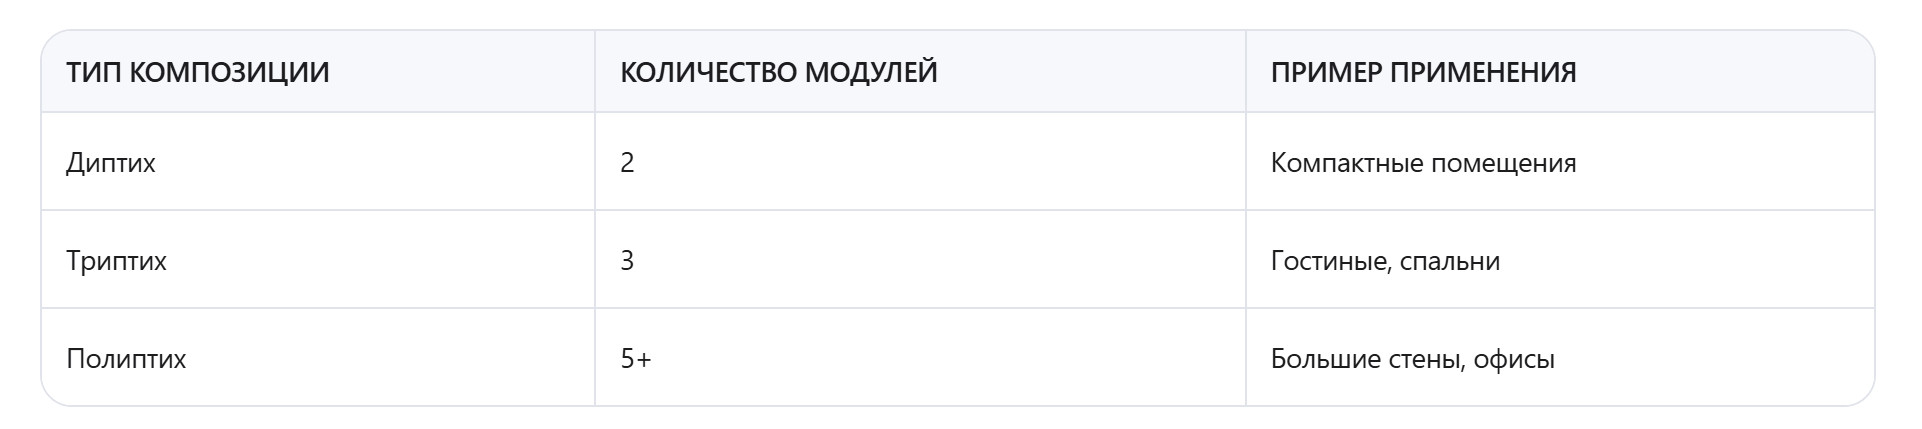Click the 'КОЛИЧЕСТВО' header word
Screen dimensions: 1922x429
708,73
